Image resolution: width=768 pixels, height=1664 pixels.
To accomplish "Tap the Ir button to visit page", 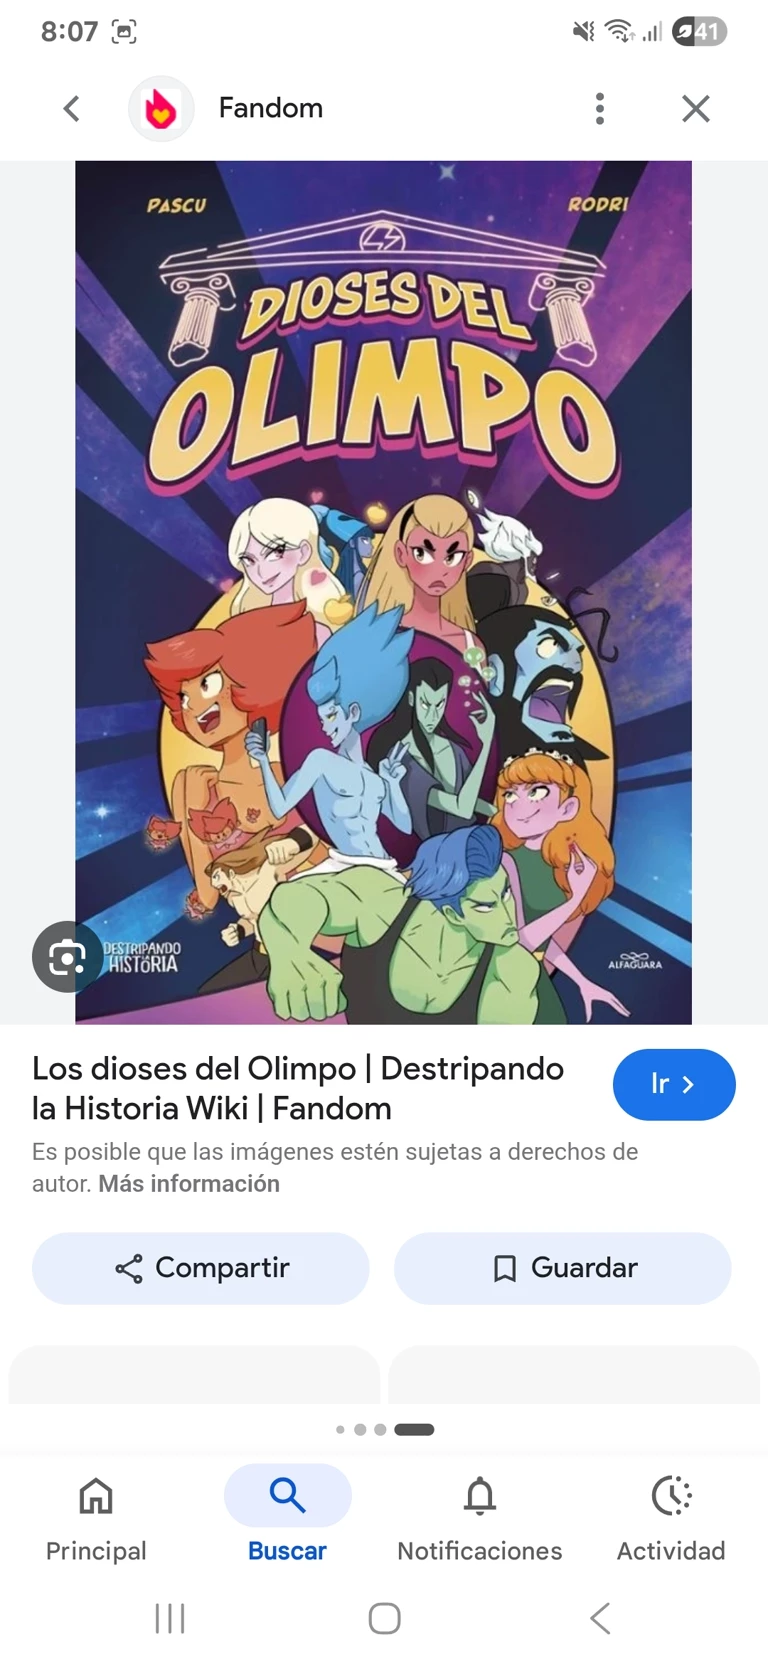I will (x=674, y=1084).
